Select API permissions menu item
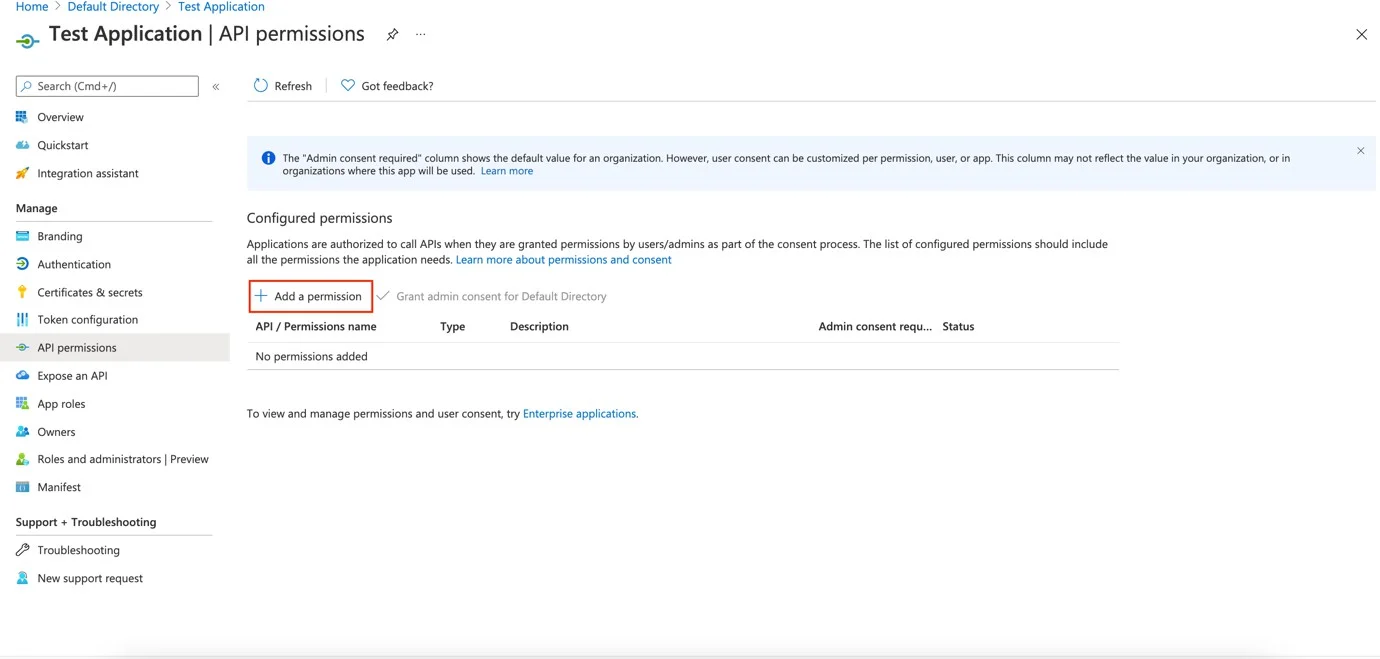Screen dimensions: 1380x659 point(77,348)
